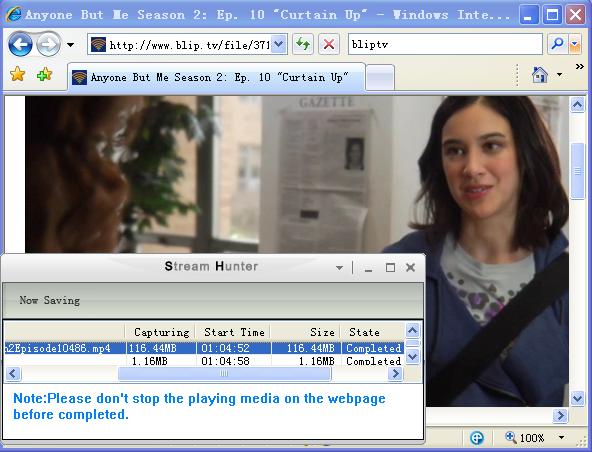Maximize the Stream Hunter window

[390, 268]
